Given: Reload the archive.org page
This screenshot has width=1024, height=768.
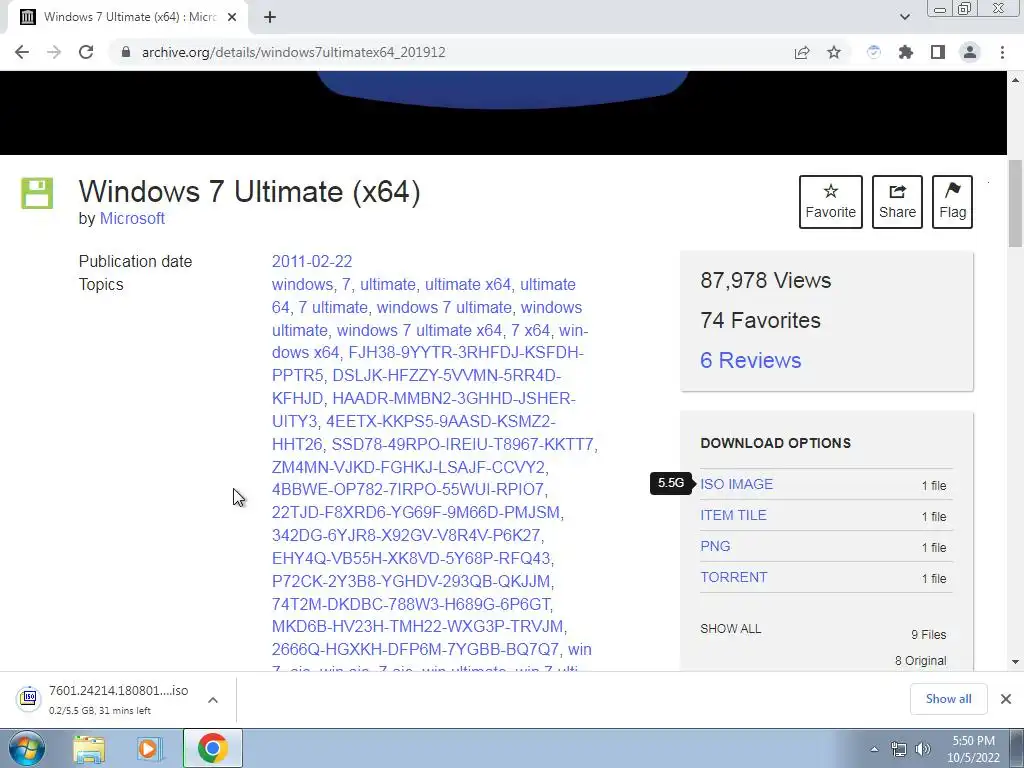Looking at the screenshot, I should pyautogui.click(x=86, y=52).
